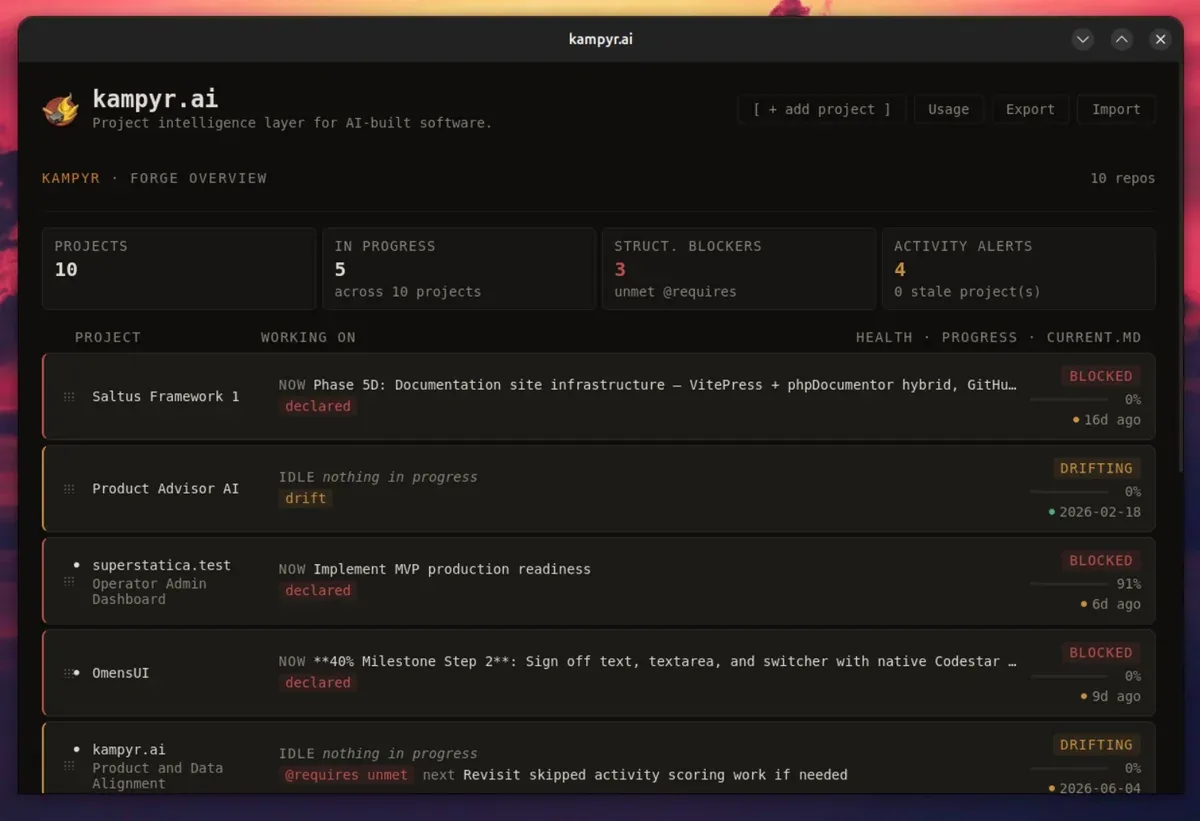The image size is (1200, 821).
Task: Click the DRIFTING badge on kampyr.ai row
Action: [1096, 744]
